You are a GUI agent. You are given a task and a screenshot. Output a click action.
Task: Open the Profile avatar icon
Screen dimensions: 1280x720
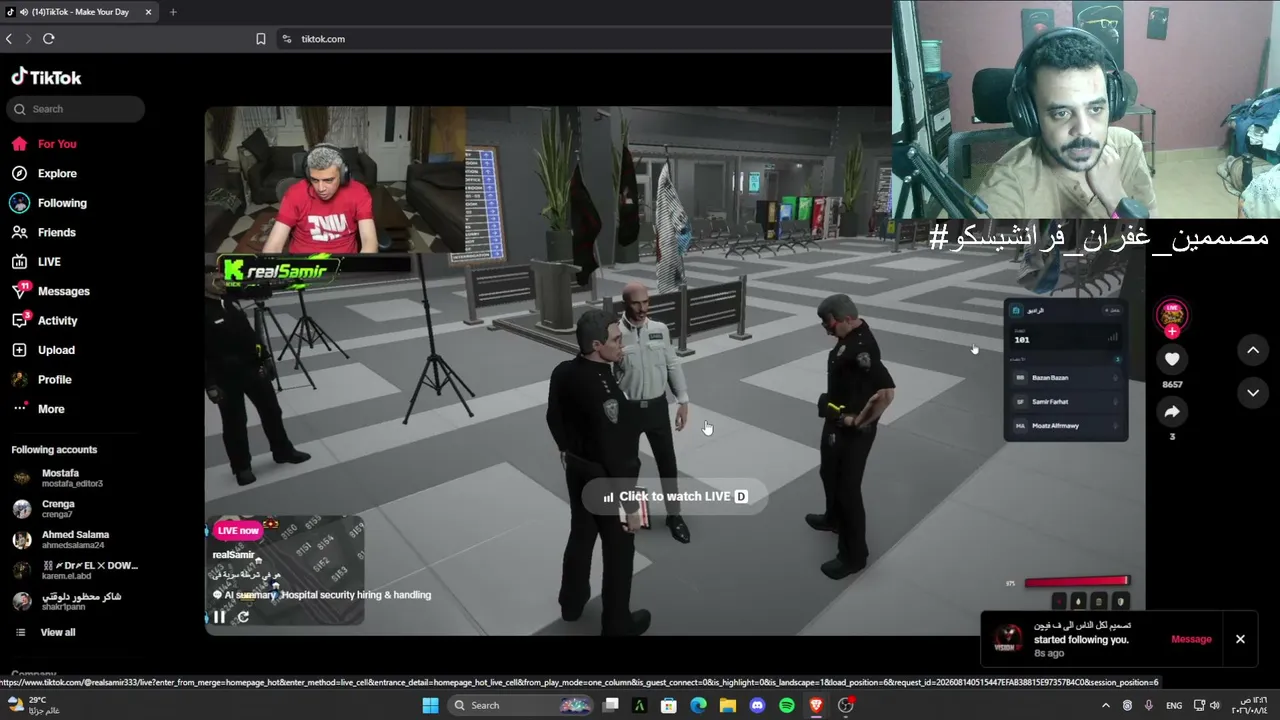[19, 380]
